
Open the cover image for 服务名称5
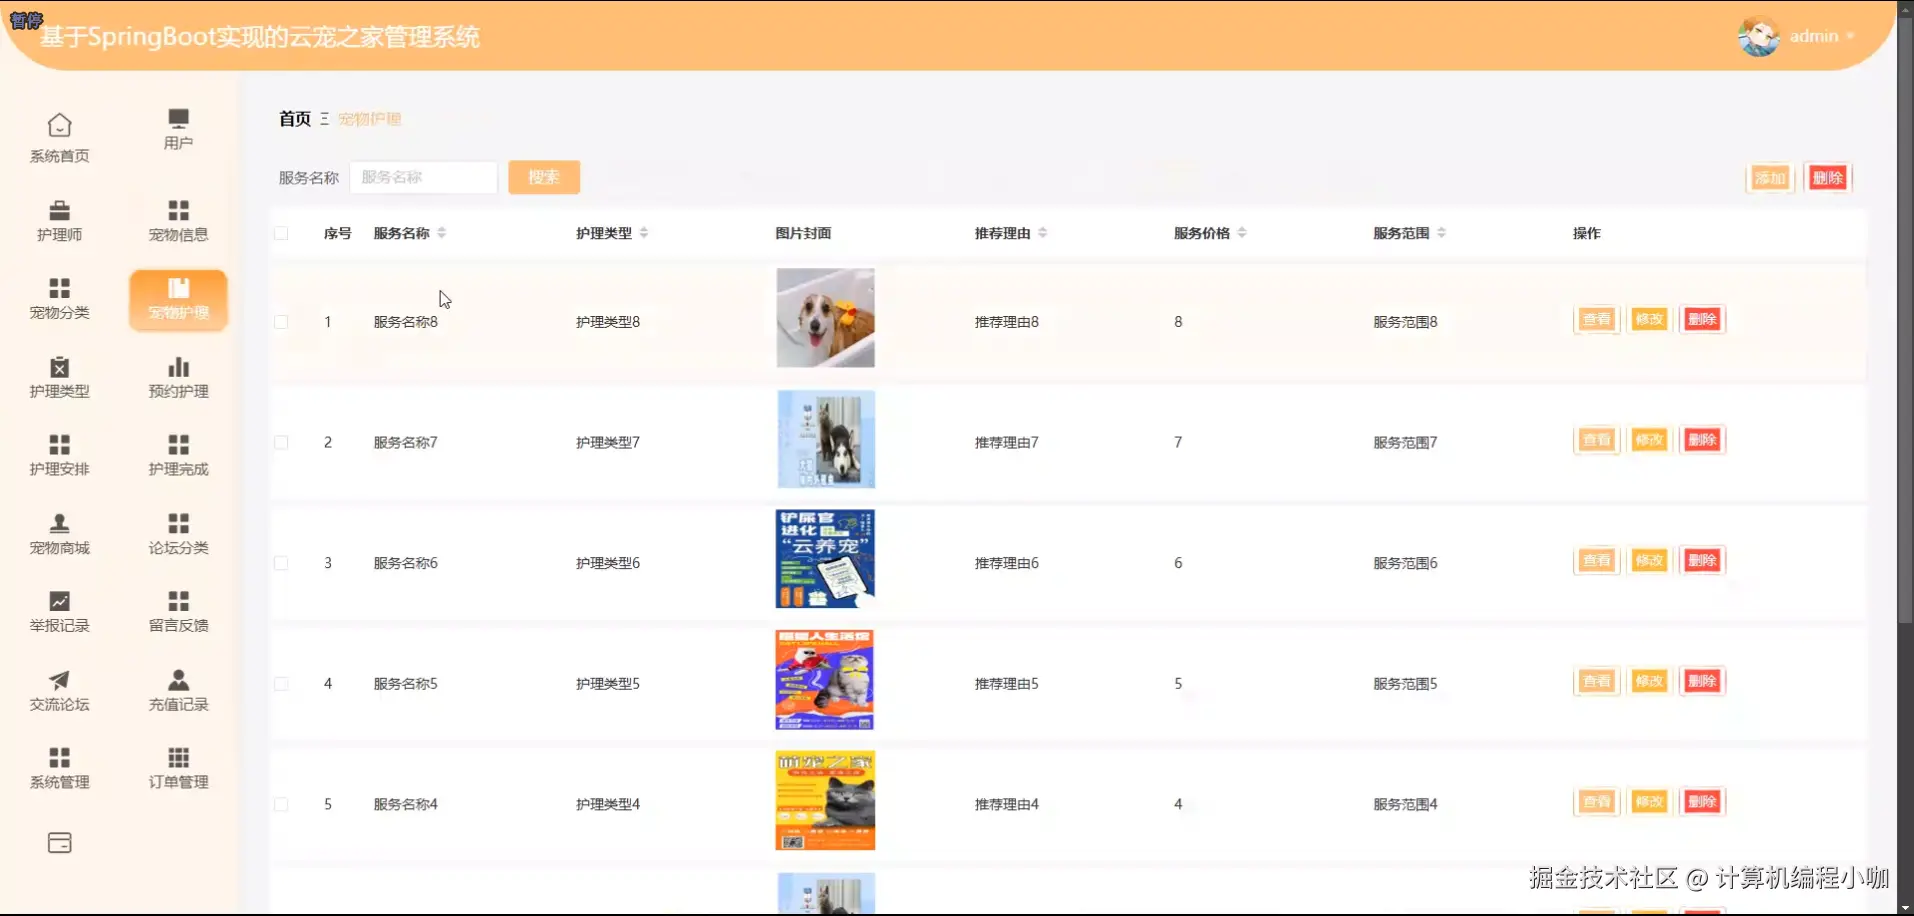(825, 680)
